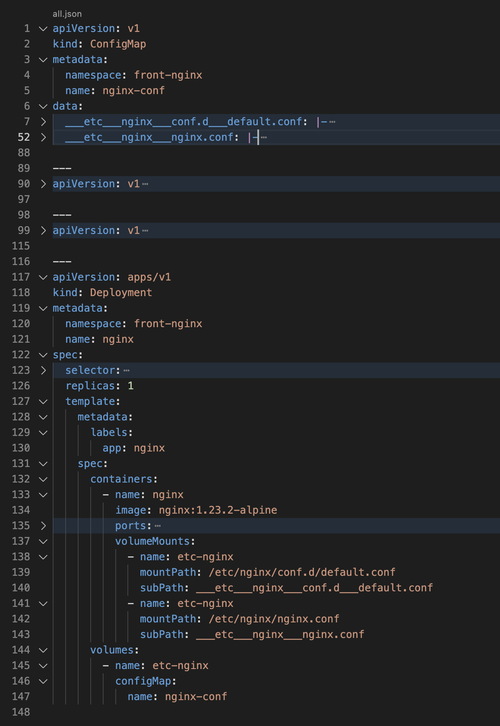Click the fold ellipsis on line 90
This screenshot has height=726, width=500.
click(x=145, y=184)
